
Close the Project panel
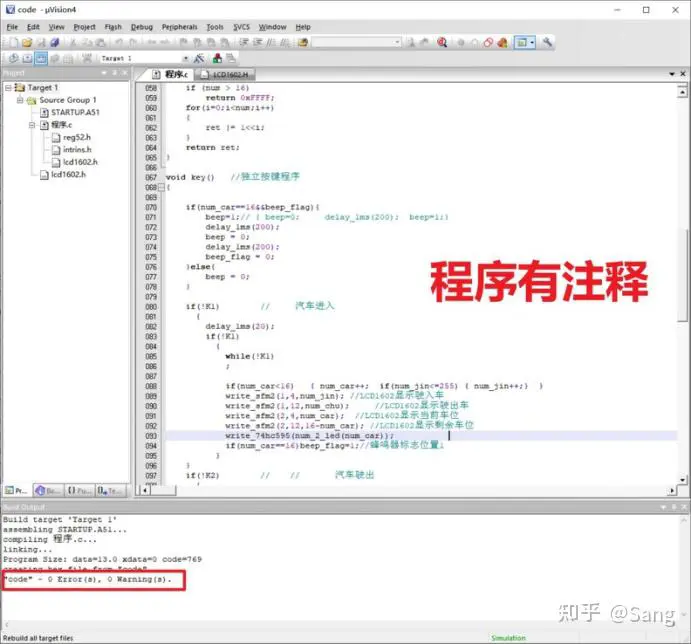click(126, 73)
